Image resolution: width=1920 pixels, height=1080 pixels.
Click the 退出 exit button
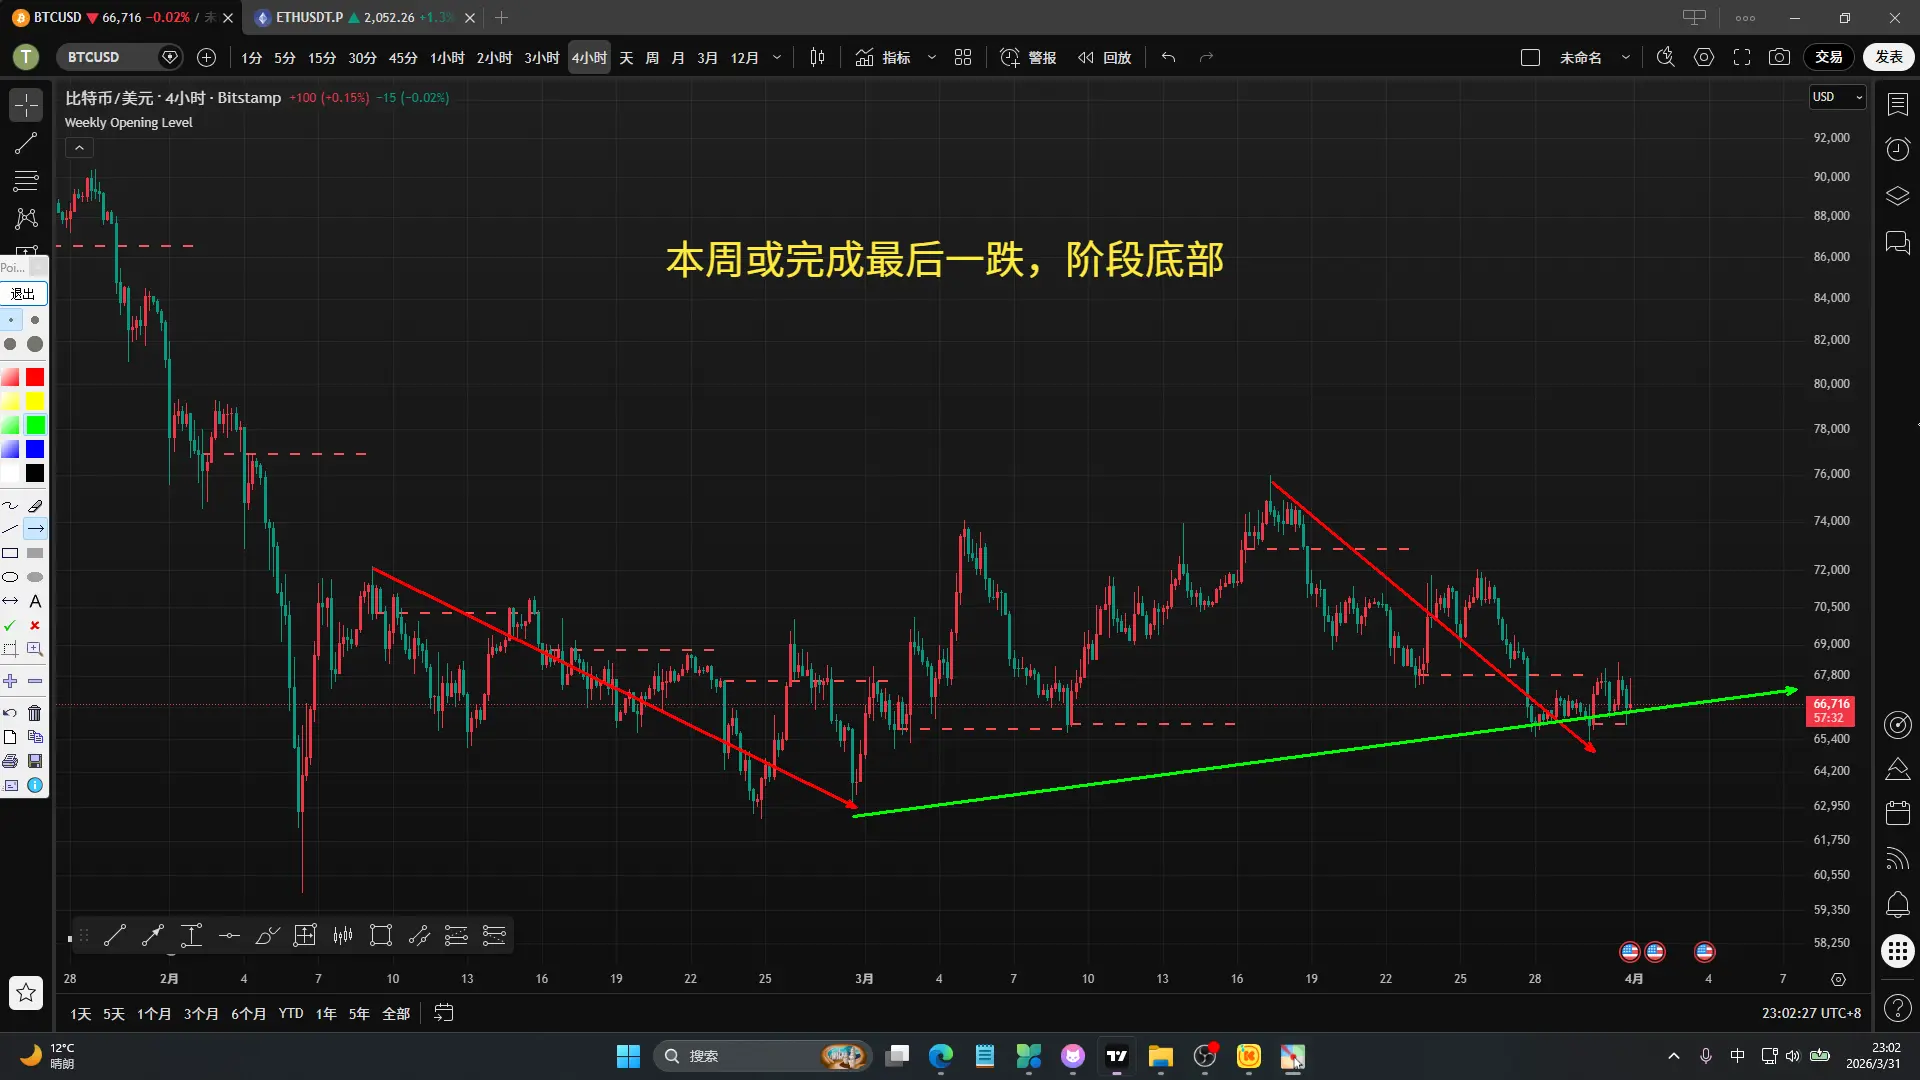point(23,293)
